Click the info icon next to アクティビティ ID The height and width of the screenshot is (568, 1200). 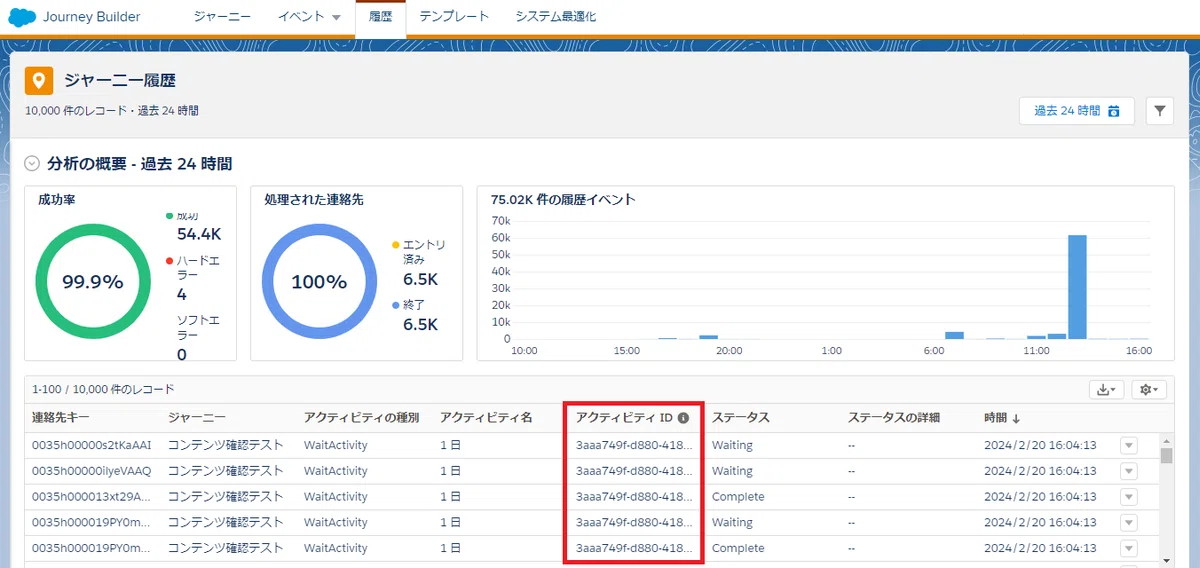tap(684, 418)
